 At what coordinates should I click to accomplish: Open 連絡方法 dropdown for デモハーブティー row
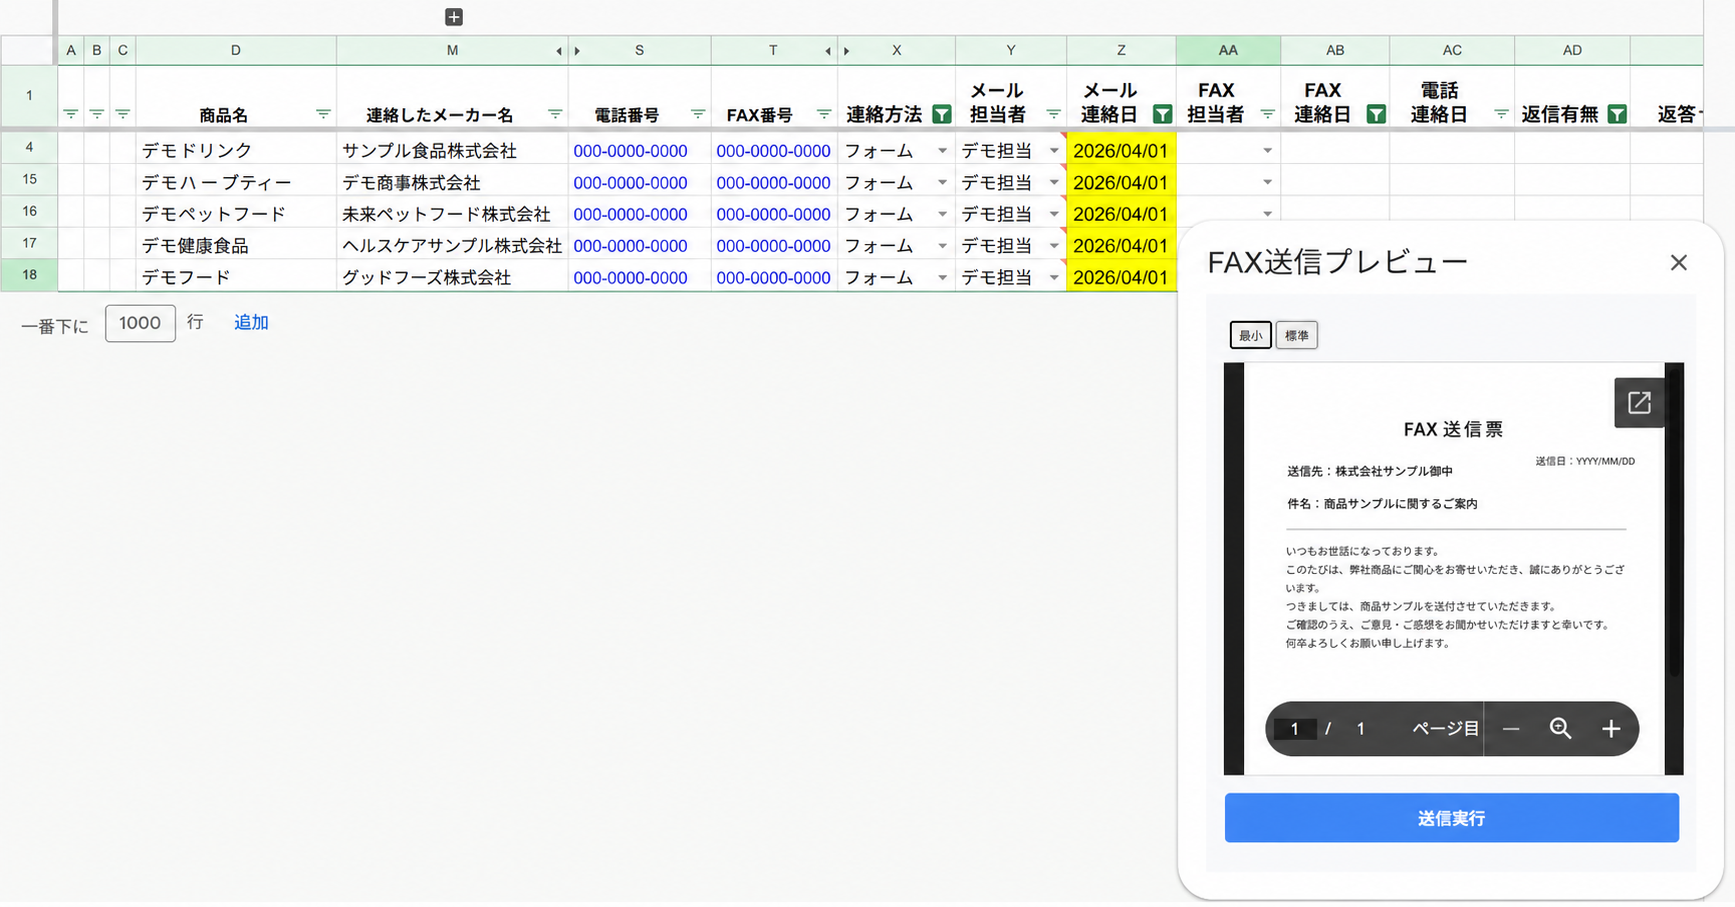(942, 183)
